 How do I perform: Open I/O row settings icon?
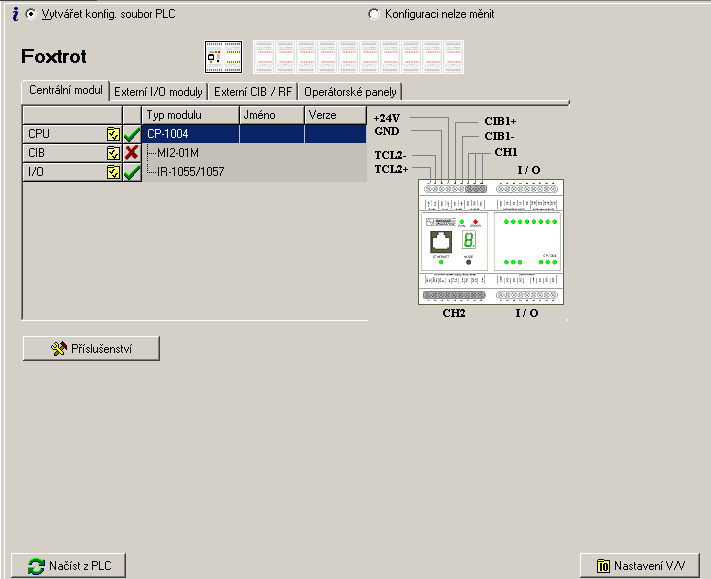(113, 172)
